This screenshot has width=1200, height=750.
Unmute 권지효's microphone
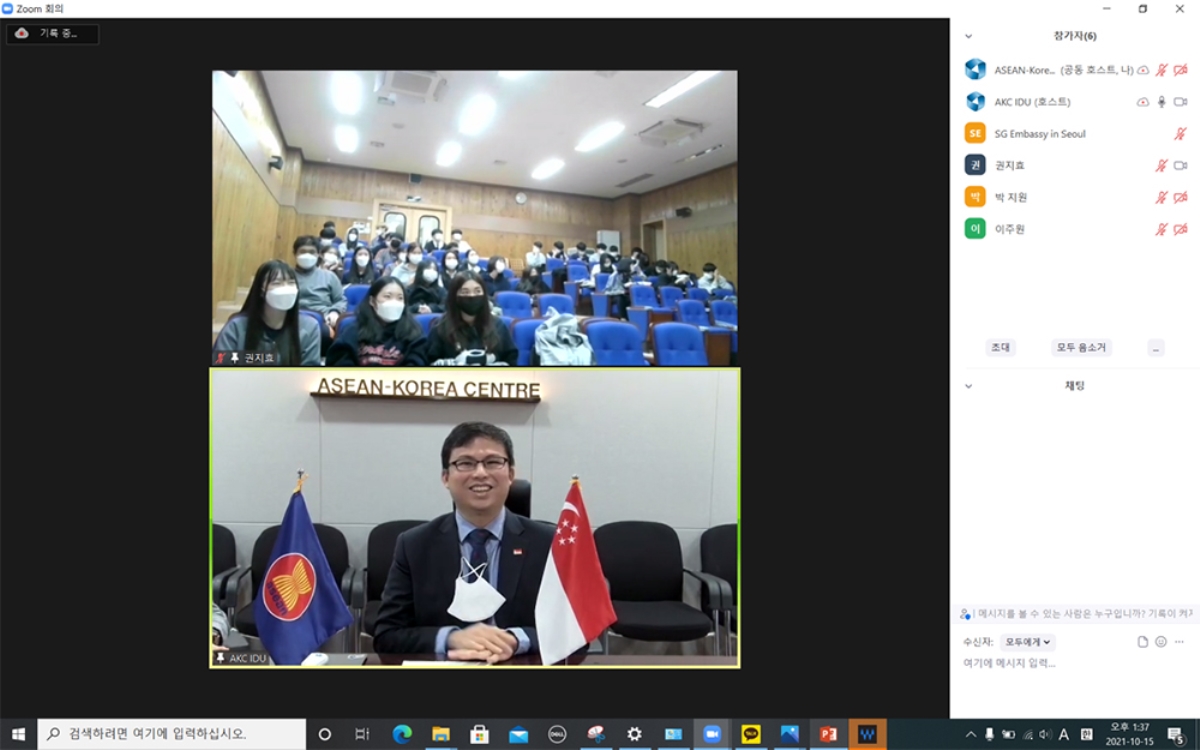(1162, 165)
